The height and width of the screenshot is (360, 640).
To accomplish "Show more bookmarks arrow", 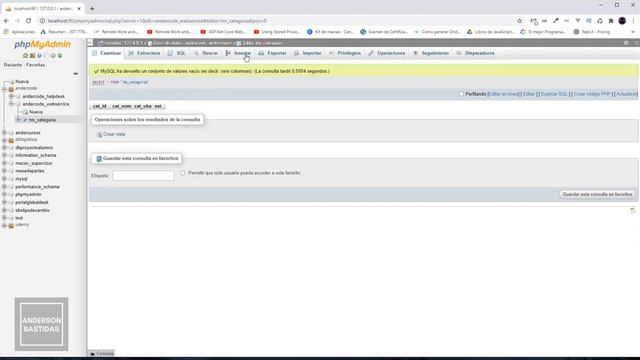I will pyautogui.click(x=633, y=32).
